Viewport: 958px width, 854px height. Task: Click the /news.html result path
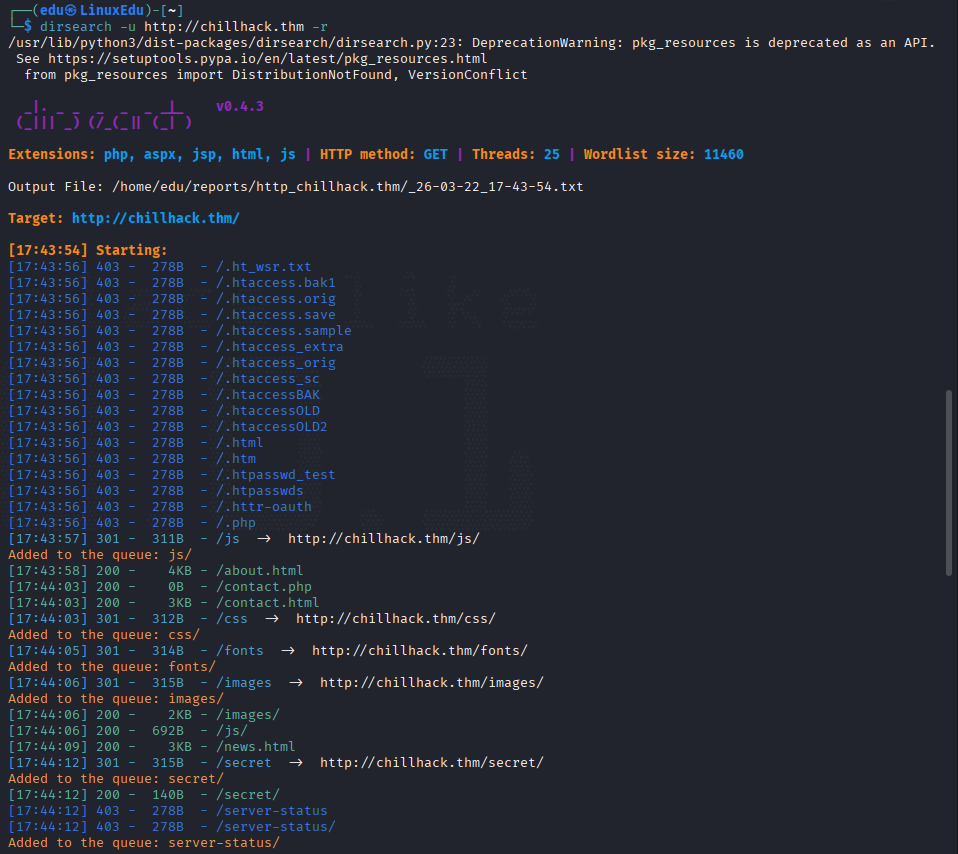pyautogui.click(x=256, y=746)
